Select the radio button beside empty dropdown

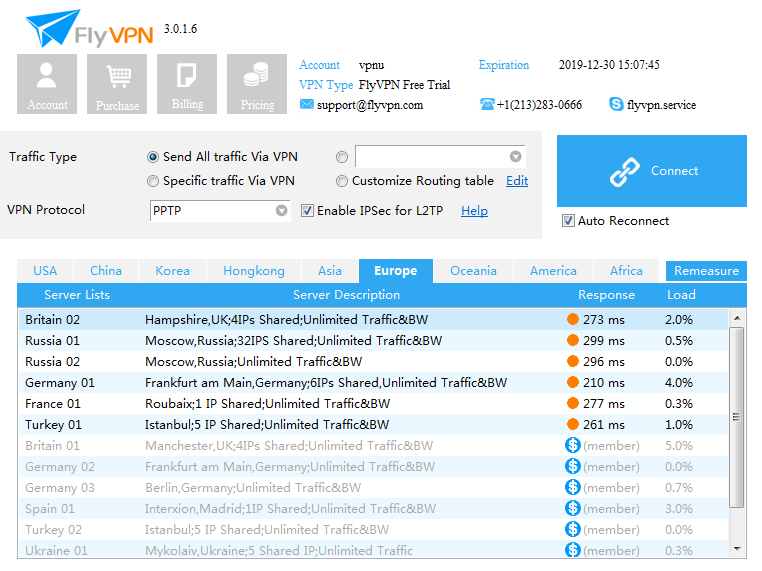[342, 157]
